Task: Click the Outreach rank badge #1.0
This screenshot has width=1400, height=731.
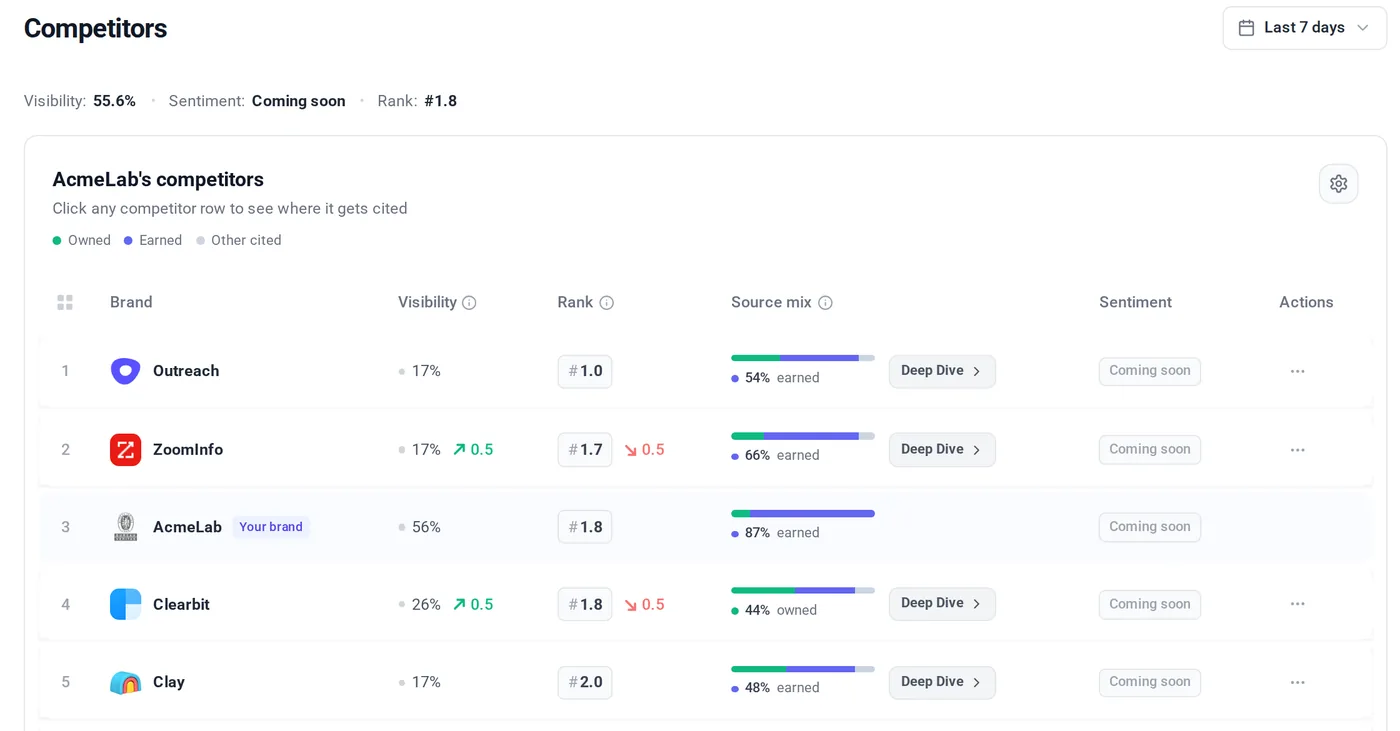Action: pyautogui.click(x=585, y=371)
